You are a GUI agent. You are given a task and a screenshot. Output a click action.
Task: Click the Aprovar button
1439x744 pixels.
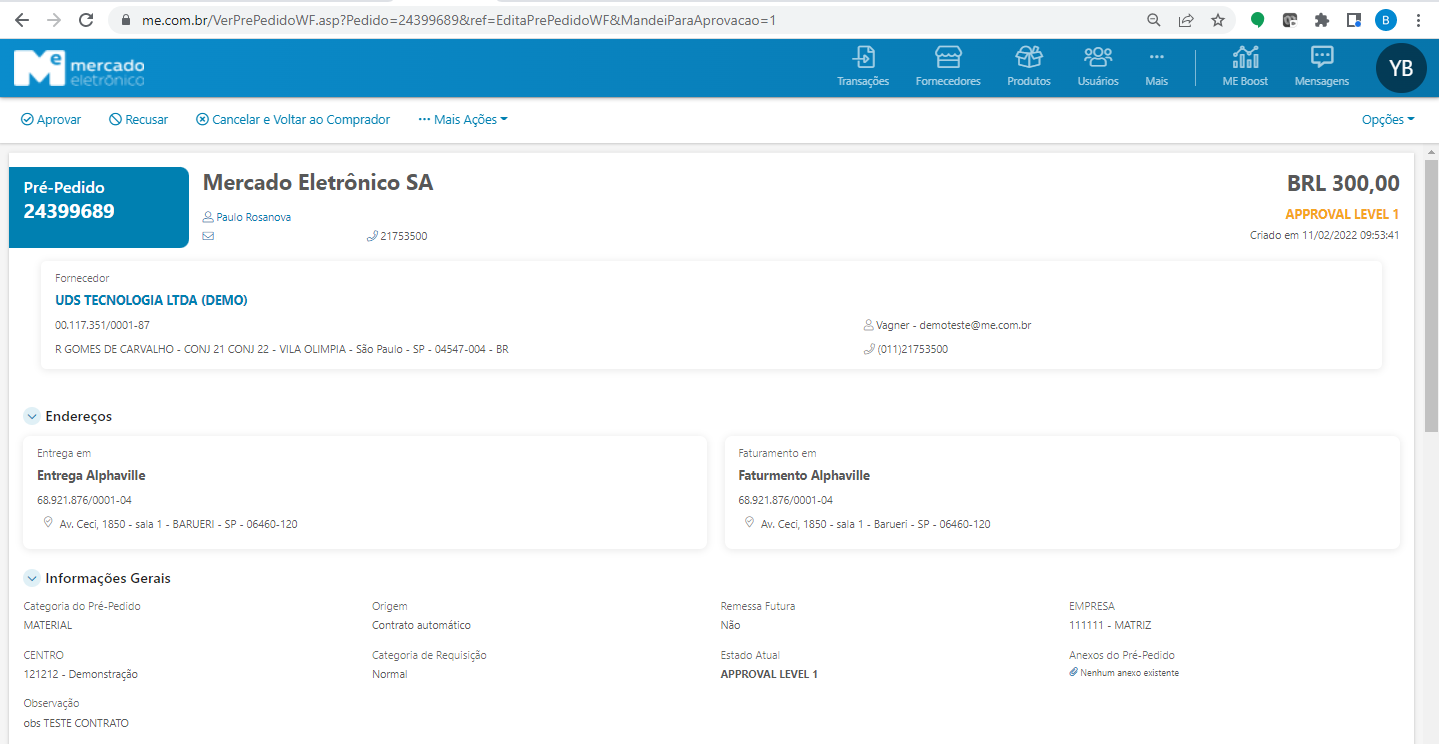51,119
